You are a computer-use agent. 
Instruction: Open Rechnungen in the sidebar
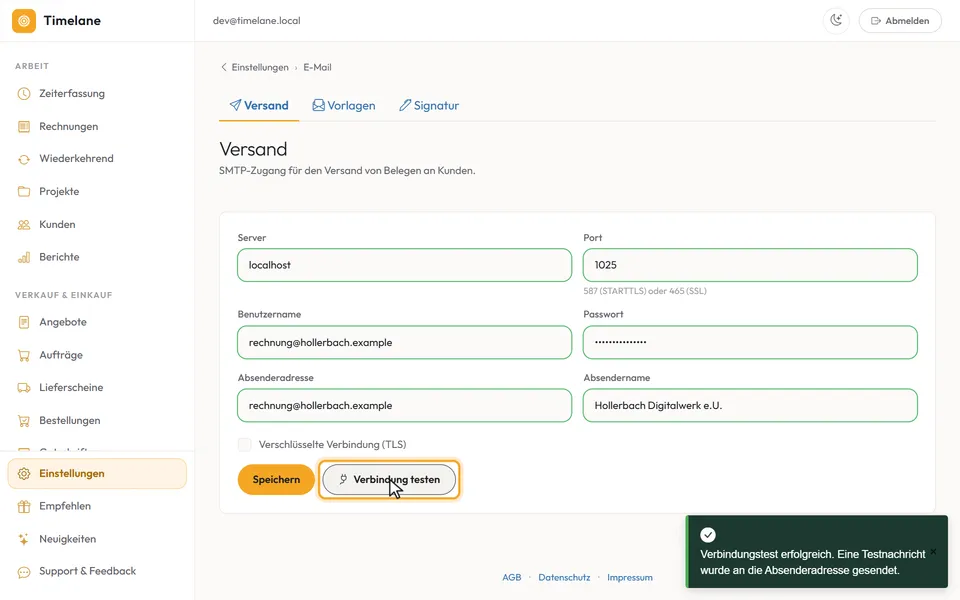[x=97, y=127]
